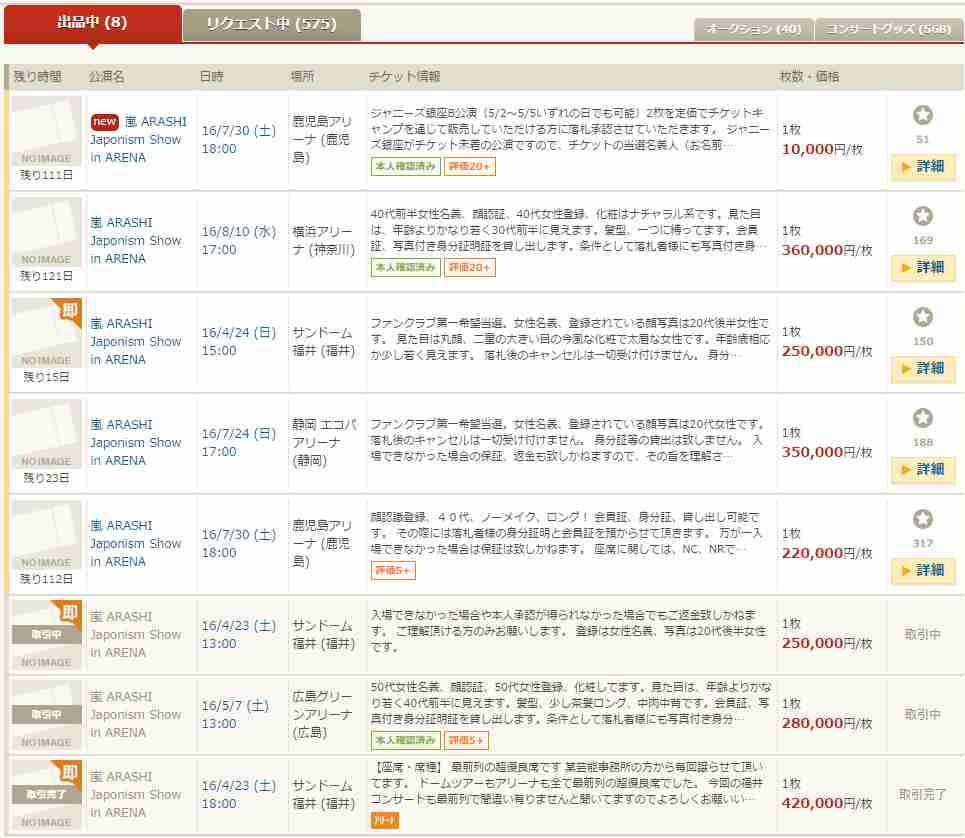Click the 場所 column header
The image size is (965, 838).
pyautogui.click(x=302, y=76)
